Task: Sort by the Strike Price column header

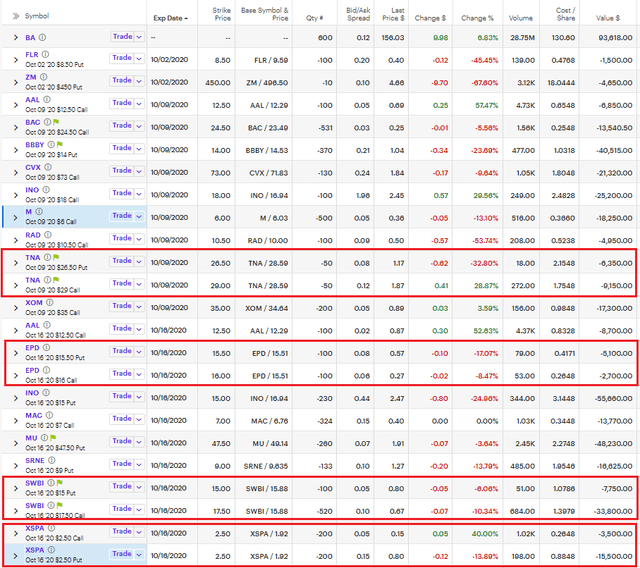Action: (222, 14)
